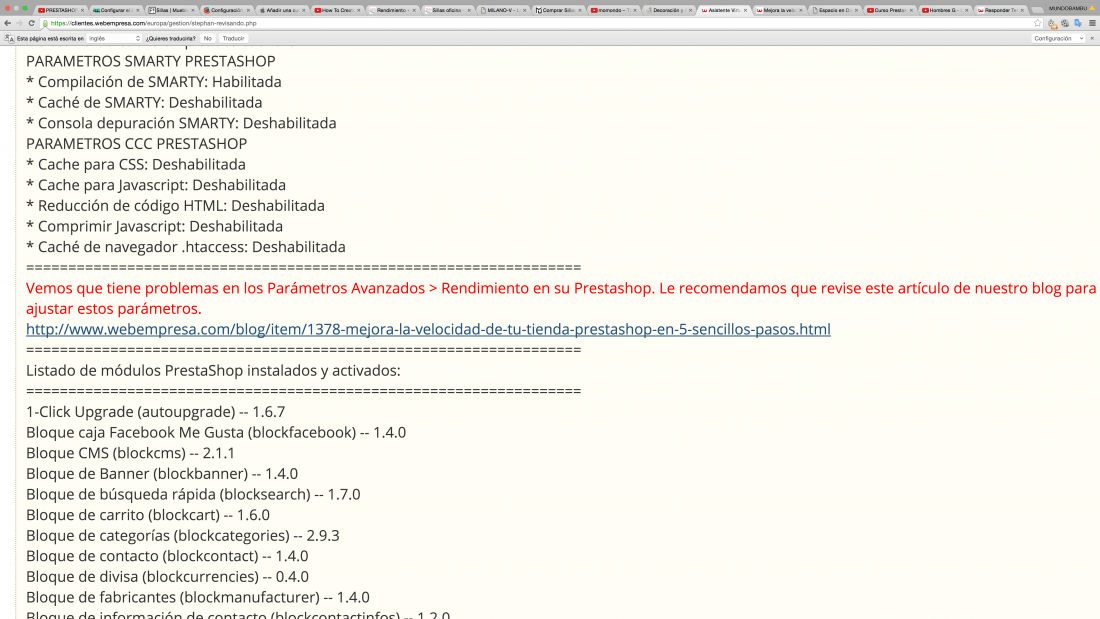The height and width of the screenshot is (619, 1100).
Task: Click the Bloque CMS (blockcms) row
Action: 130,453
